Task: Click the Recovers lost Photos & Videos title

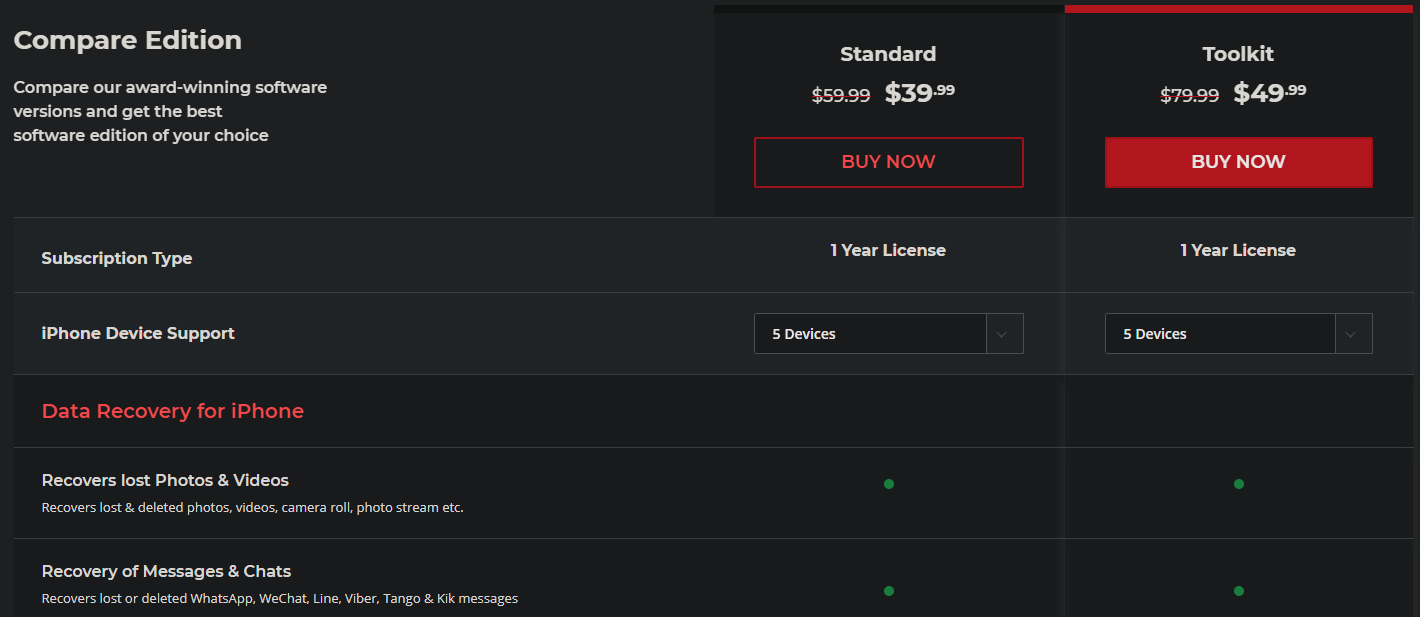Action: [165, 480]
